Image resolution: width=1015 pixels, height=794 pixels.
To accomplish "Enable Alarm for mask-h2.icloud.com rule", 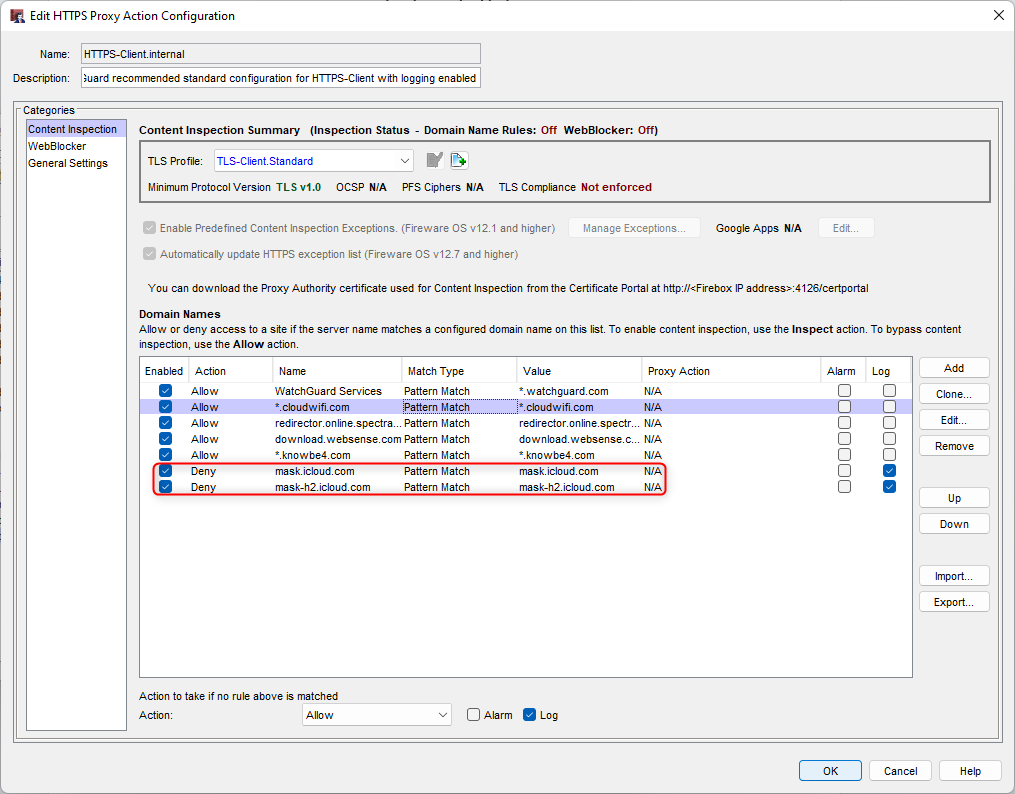I will 845,487.
